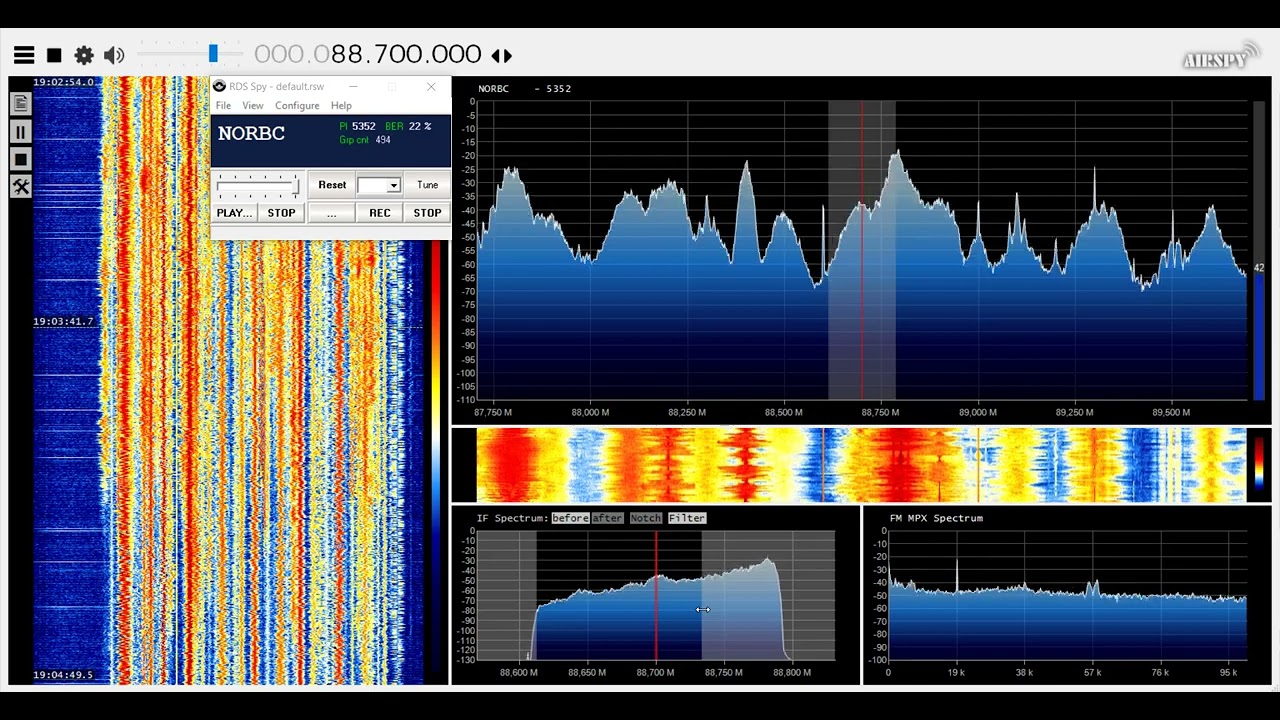Click the 19:04:49.5 waterfall timestamp
Screen dimensions: 1280x720
63,675
